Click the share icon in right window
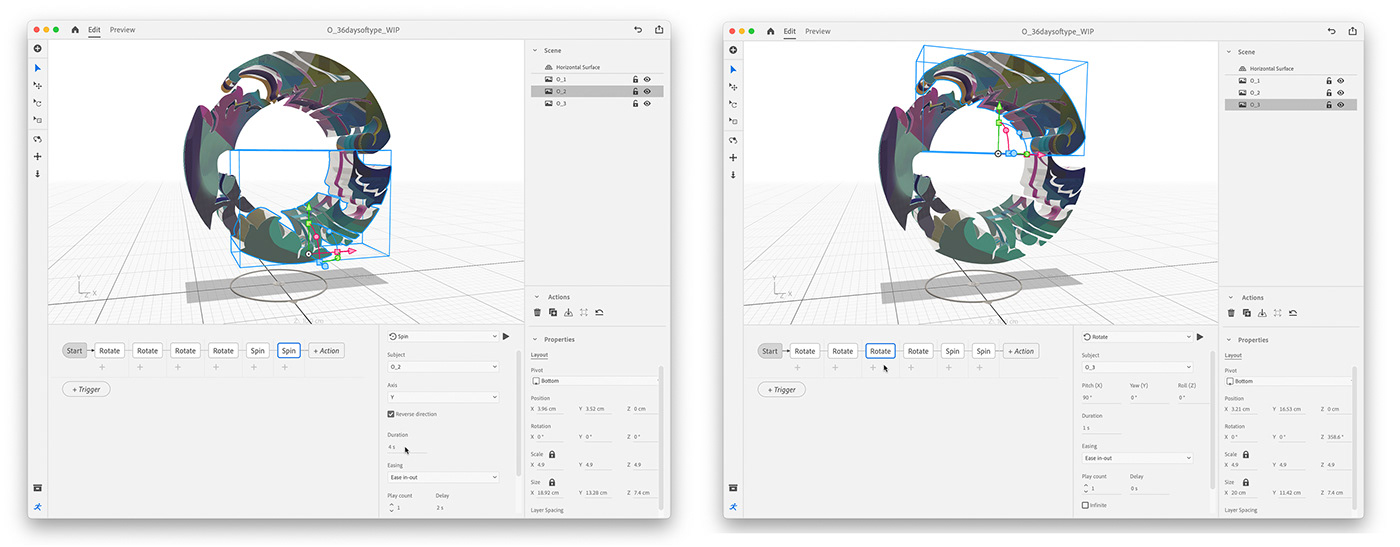Viewport: 1400px width, 547px height. pos(1352,31)
